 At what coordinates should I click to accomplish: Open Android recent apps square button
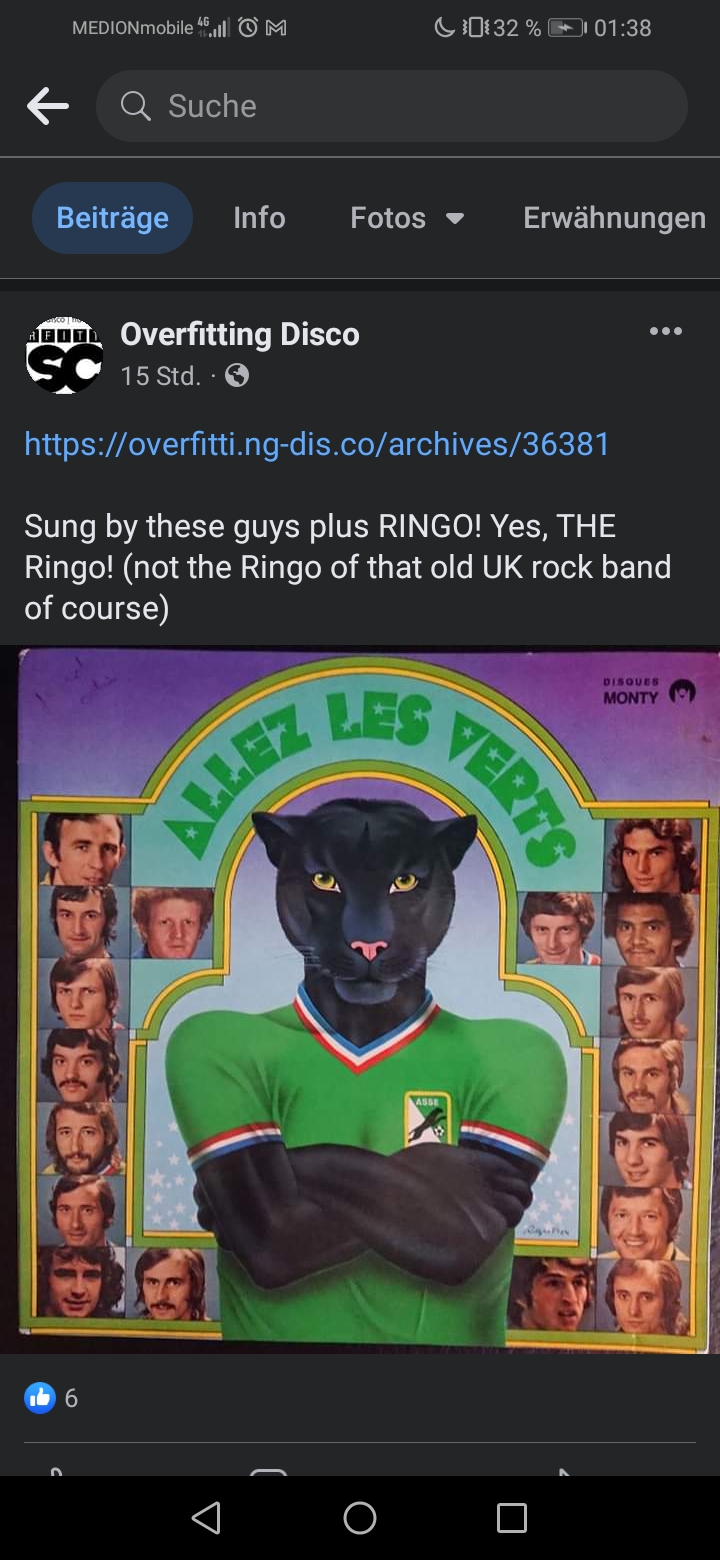point(511,1518)
